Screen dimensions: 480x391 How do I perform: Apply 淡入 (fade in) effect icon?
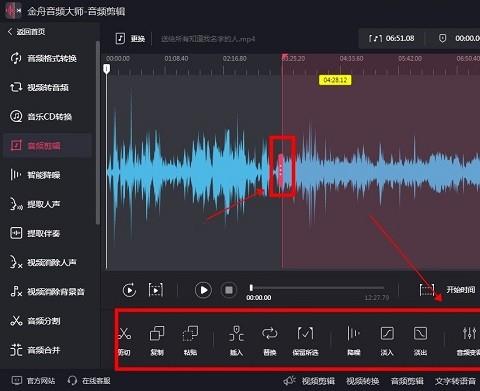(387, 333)
